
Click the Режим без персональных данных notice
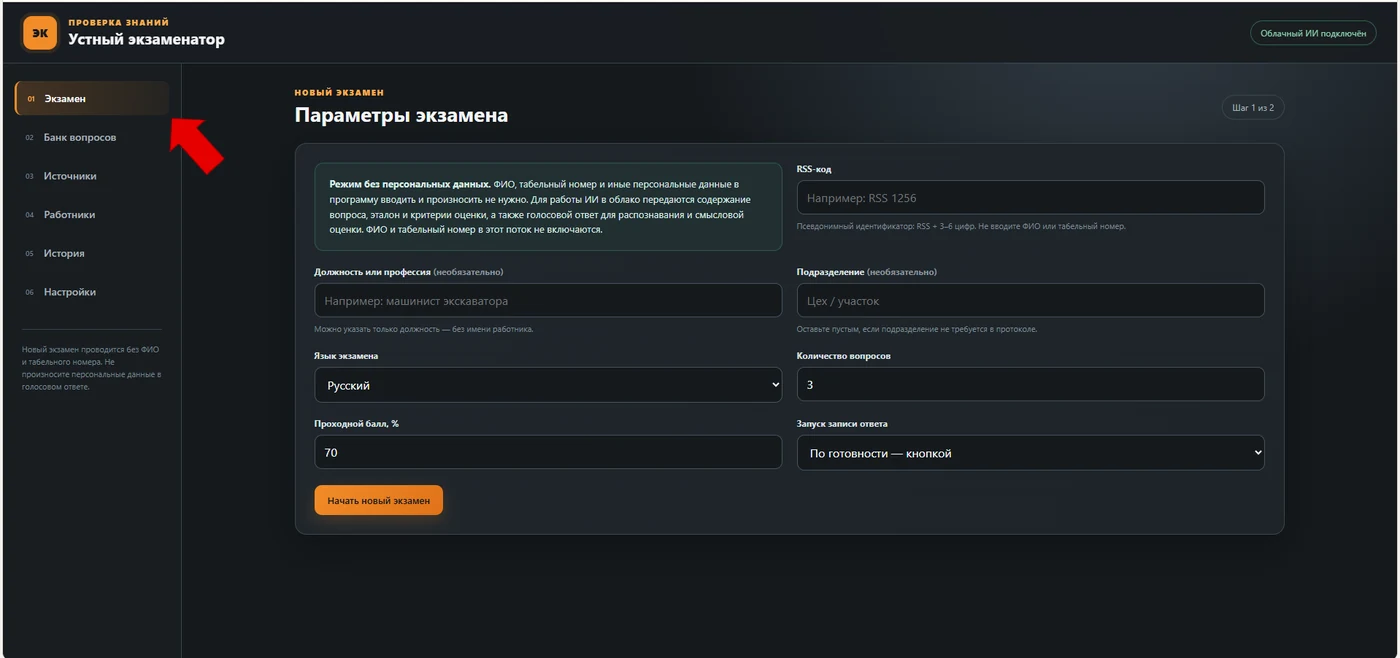pos(548,207)
